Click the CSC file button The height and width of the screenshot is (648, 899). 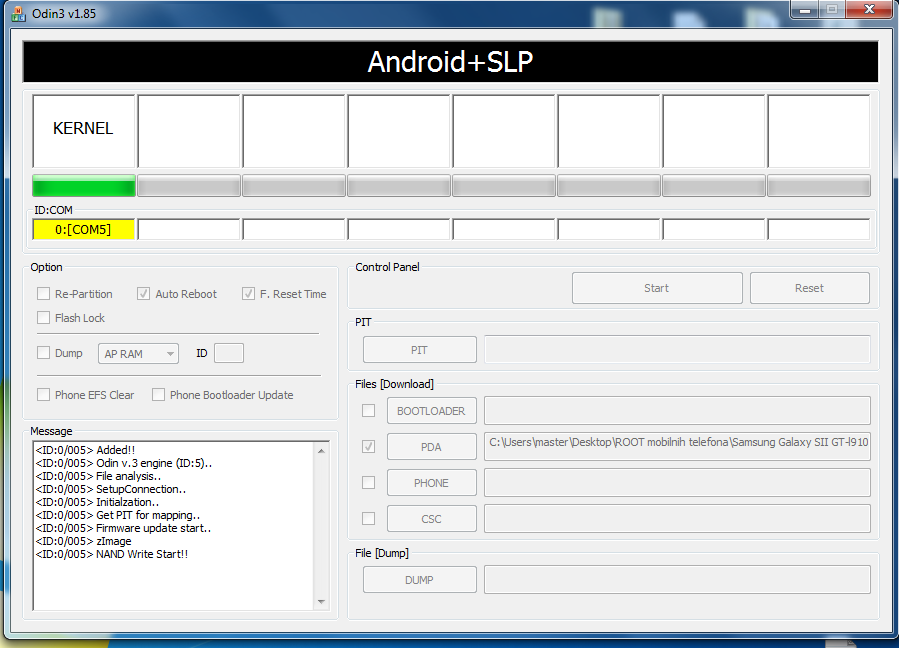click(x=432, y=519)
